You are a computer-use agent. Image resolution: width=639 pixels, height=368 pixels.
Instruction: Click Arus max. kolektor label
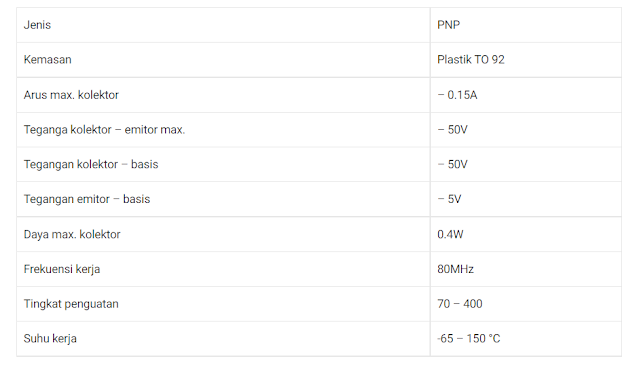[71, 95]
